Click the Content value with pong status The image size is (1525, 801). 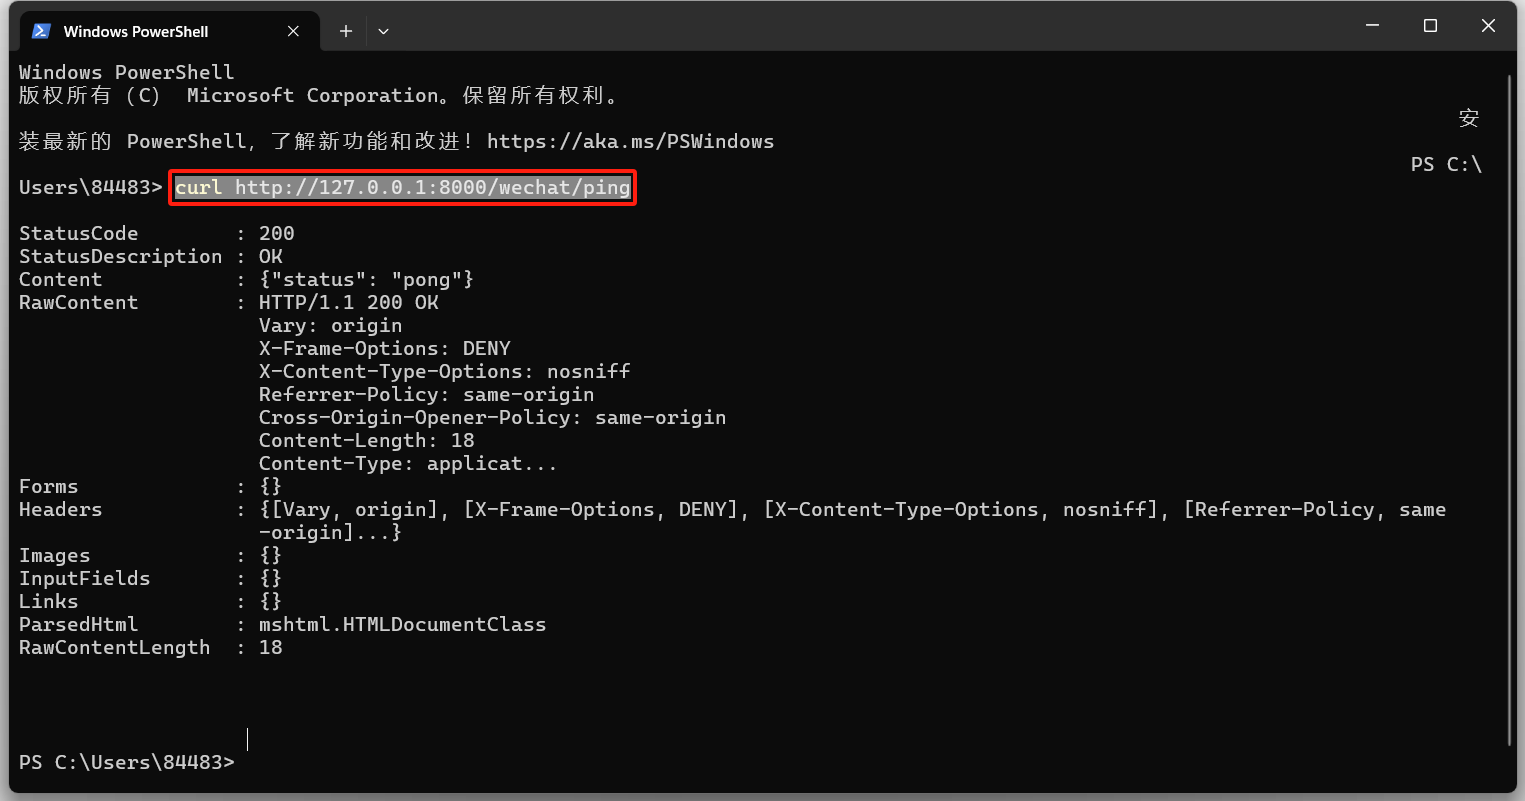[366, 280]
